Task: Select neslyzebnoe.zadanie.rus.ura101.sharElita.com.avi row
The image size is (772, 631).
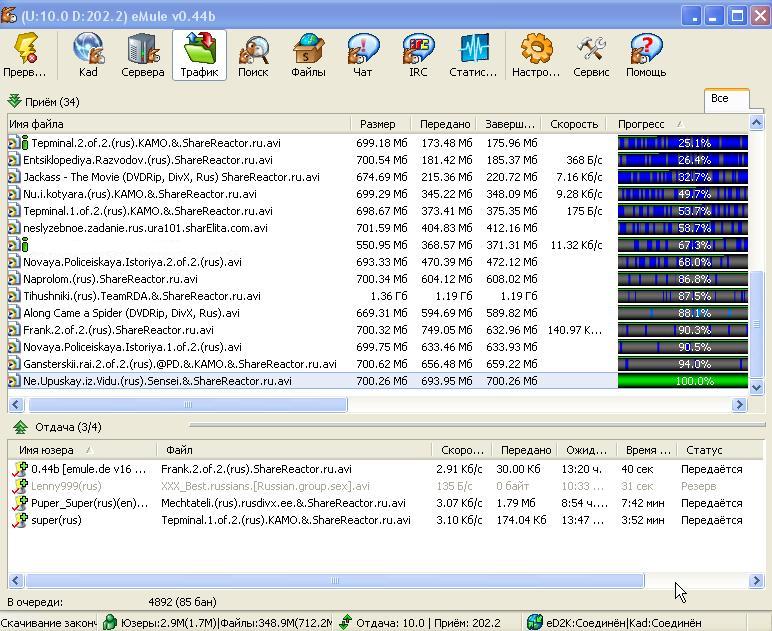Action: click(x=378, y=228)
